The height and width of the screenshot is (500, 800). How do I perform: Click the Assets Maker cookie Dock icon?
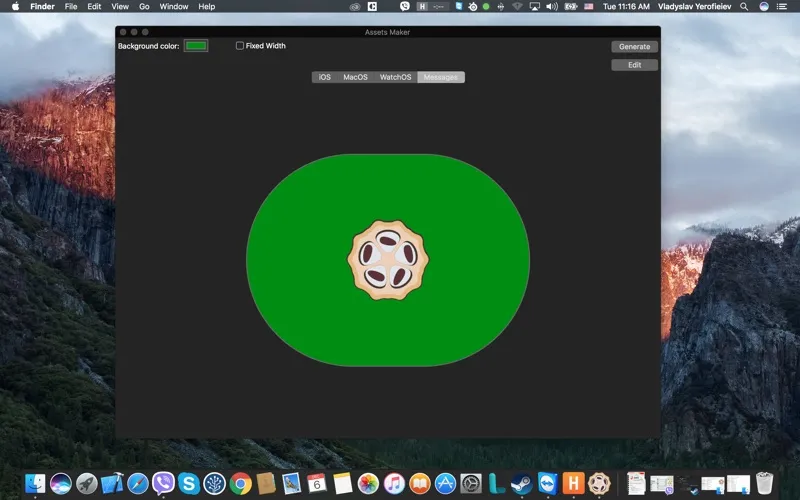[599, 484]
